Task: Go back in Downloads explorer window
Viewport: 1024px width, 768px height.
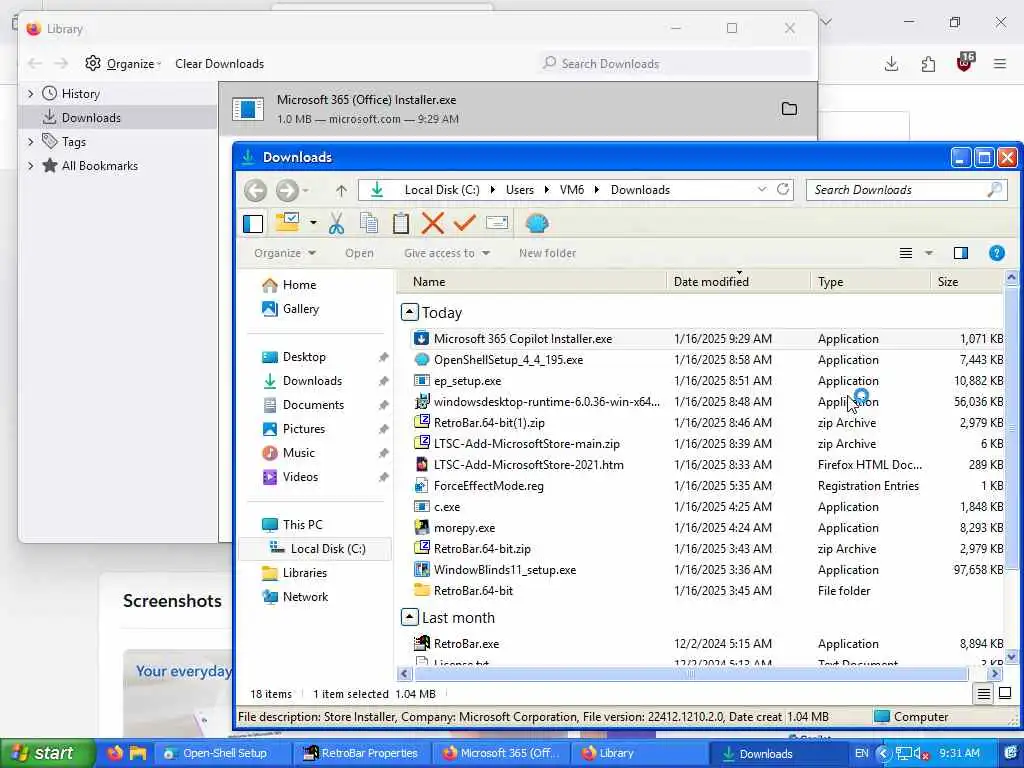Action: 255,191
